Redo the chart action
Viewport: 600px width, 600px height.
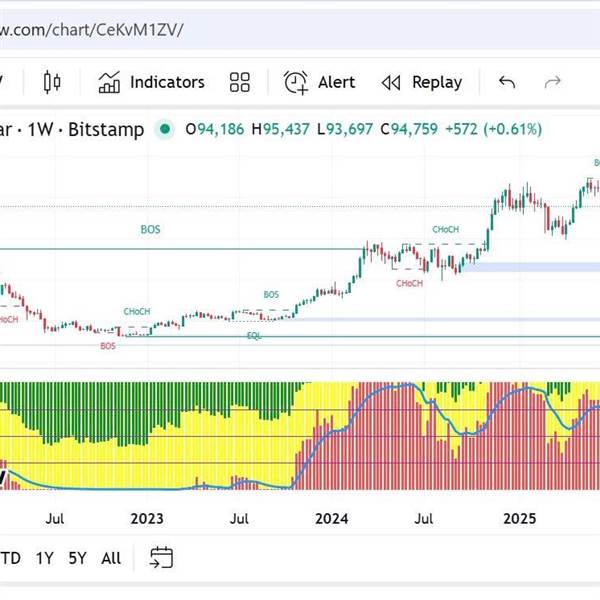(x=552, y=82)
